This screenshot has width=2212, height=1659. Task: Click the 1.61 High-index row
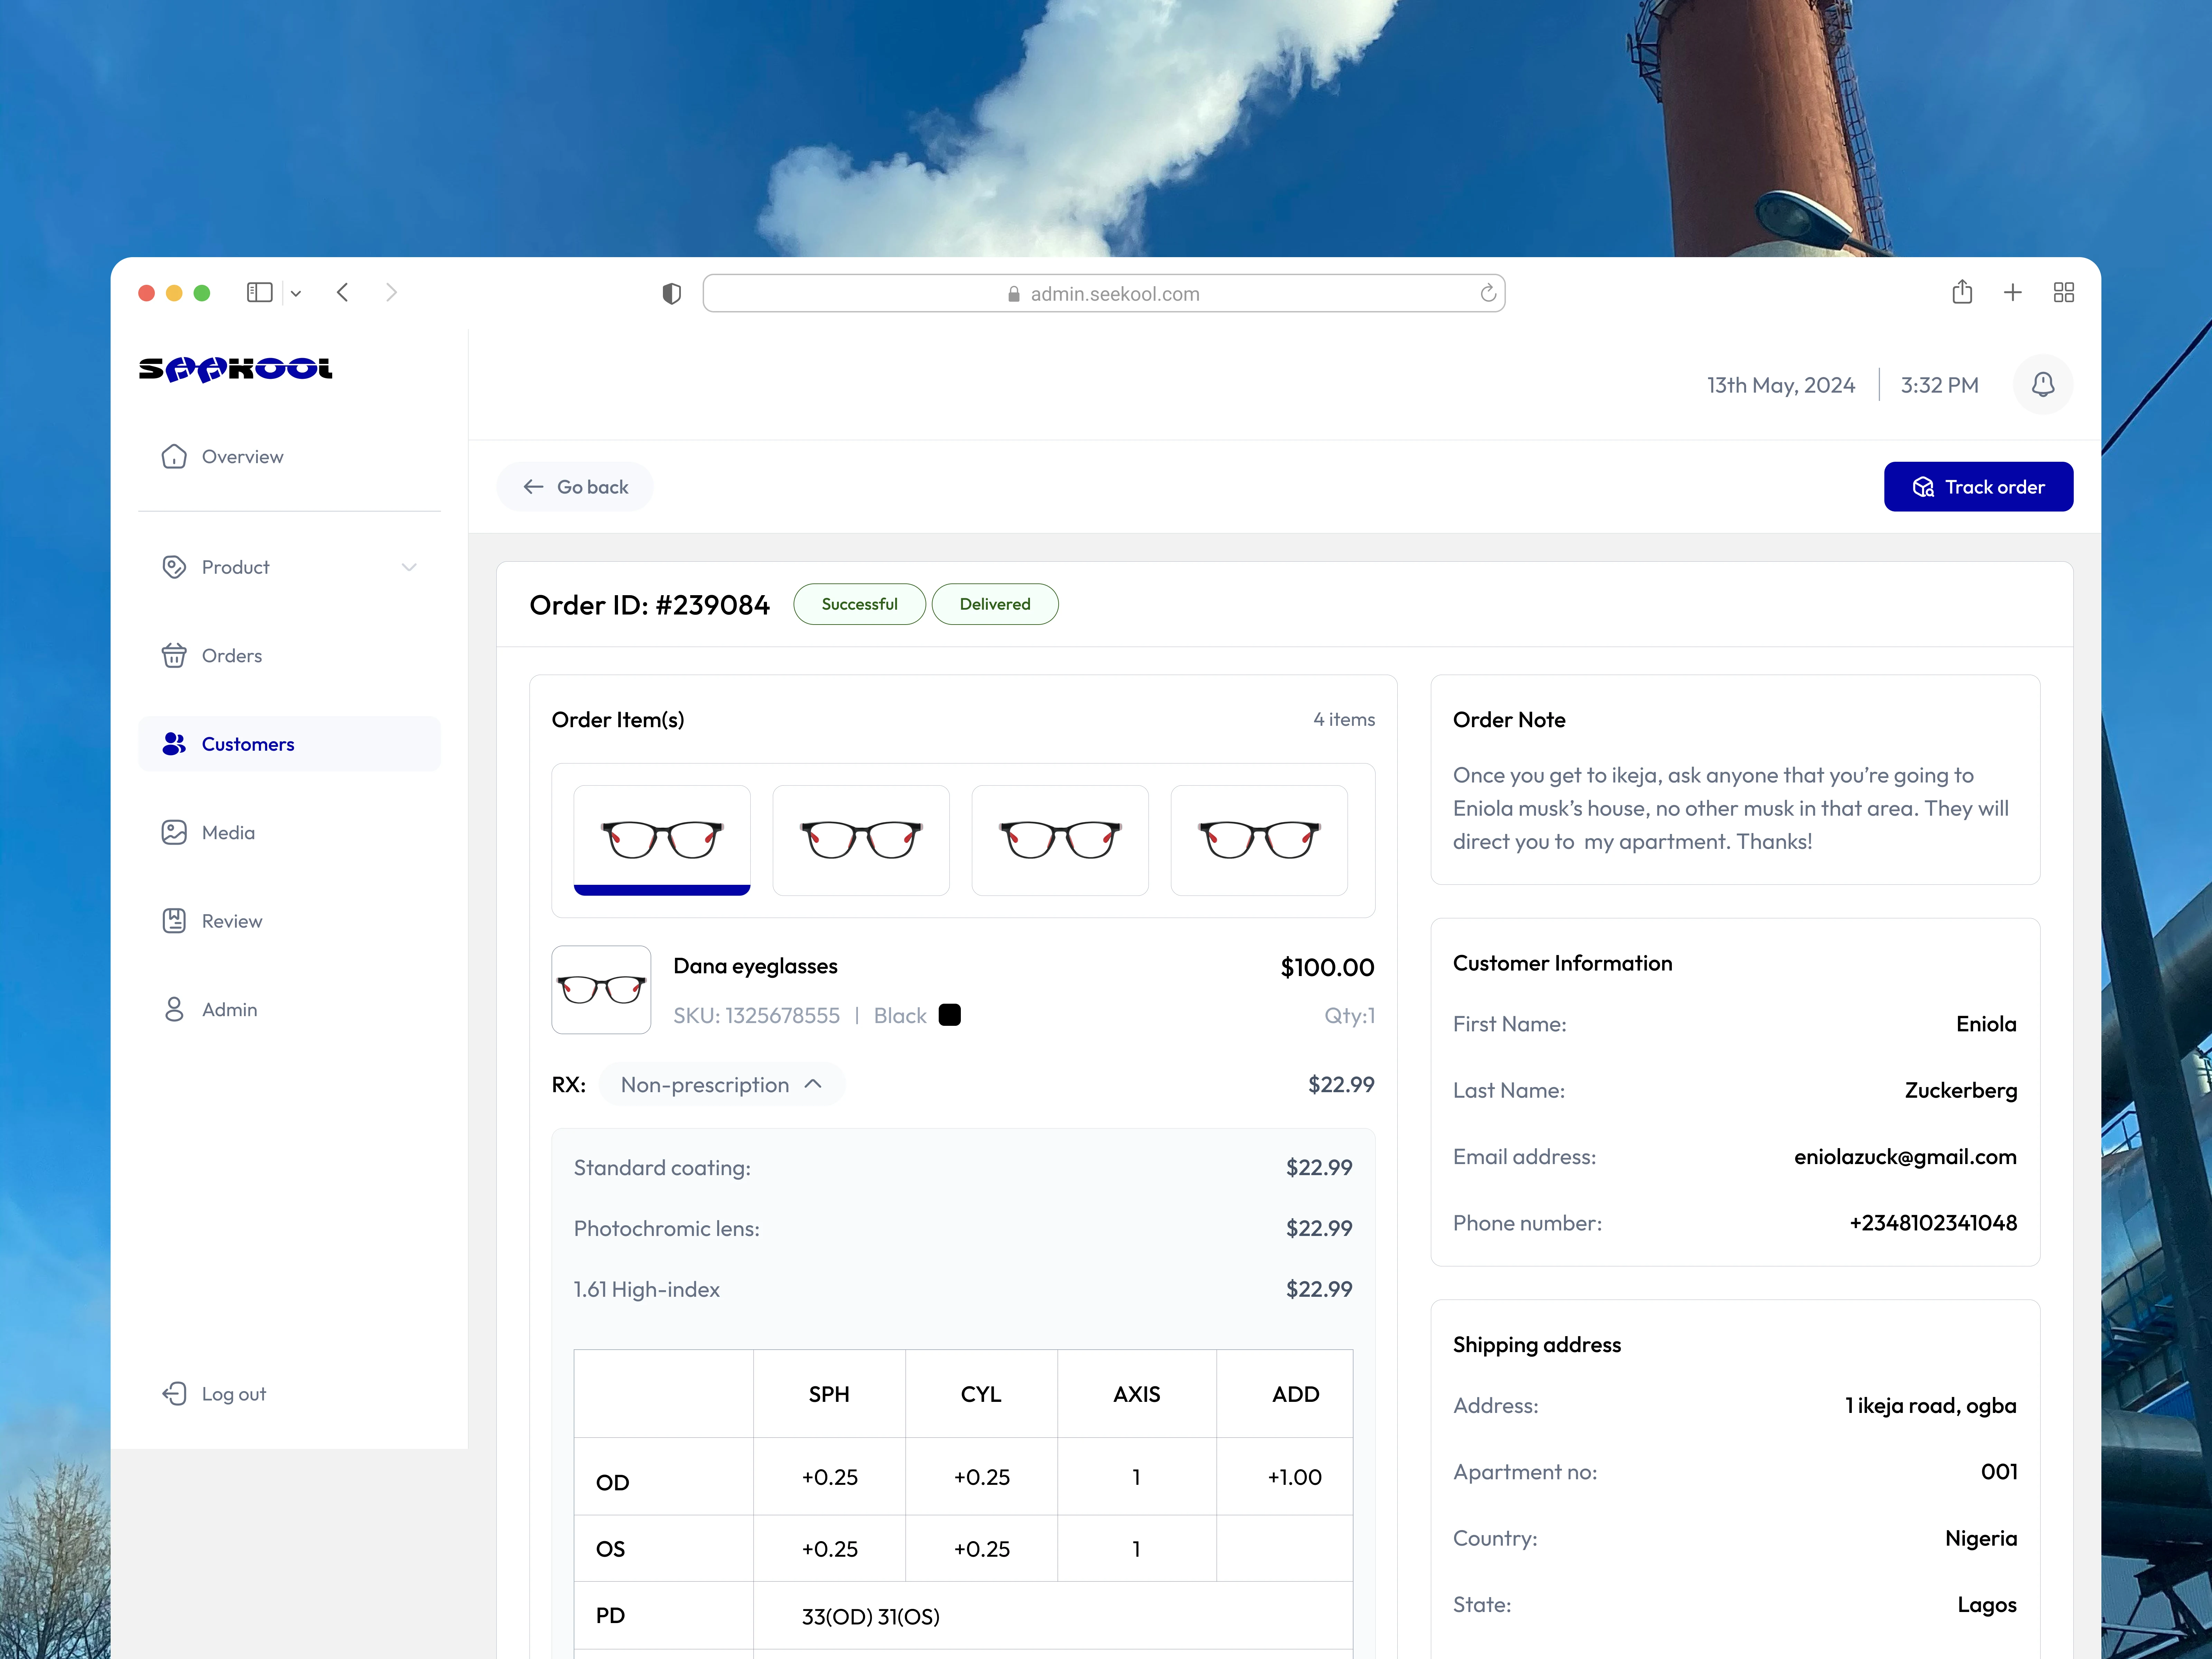pyautogui.click(x=963, y=1290)
